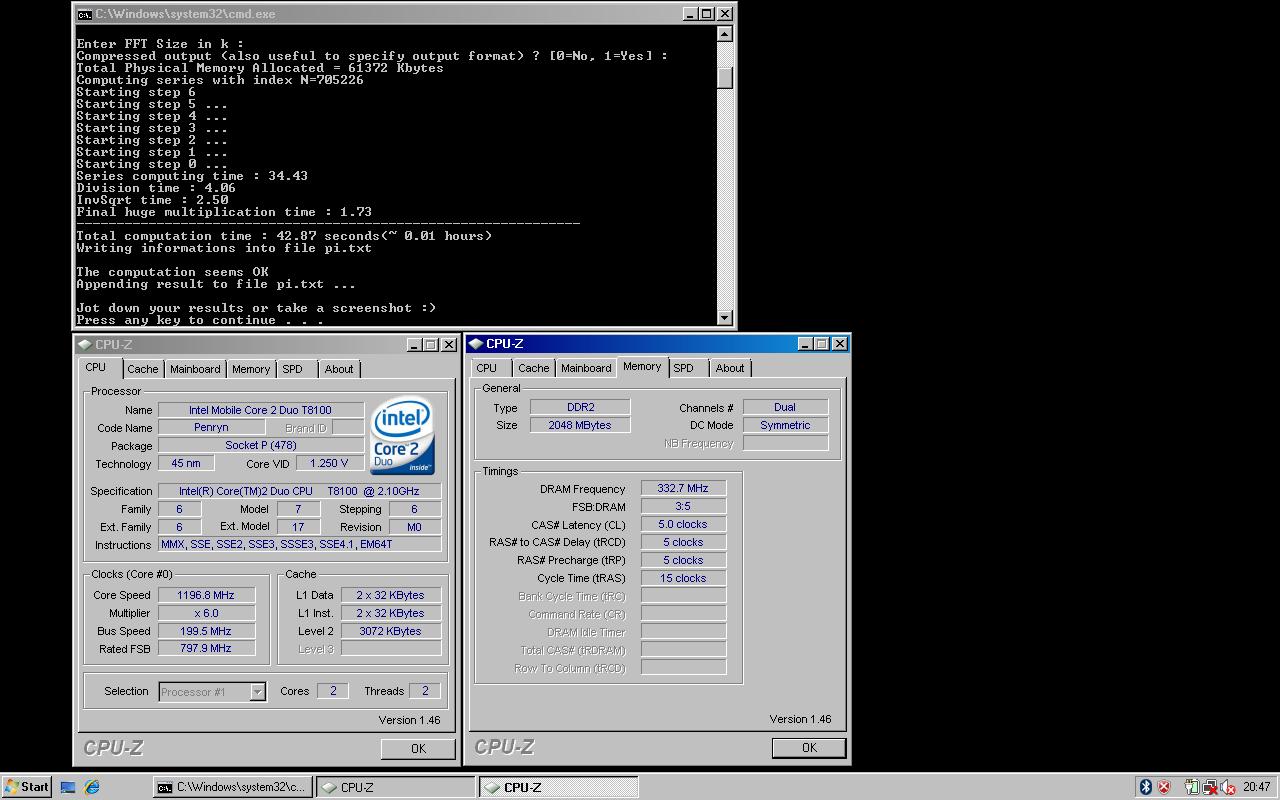Click cmd scrollbar up arrow
The width and height of the screenshot is (1280, 800).
point(725,34)
